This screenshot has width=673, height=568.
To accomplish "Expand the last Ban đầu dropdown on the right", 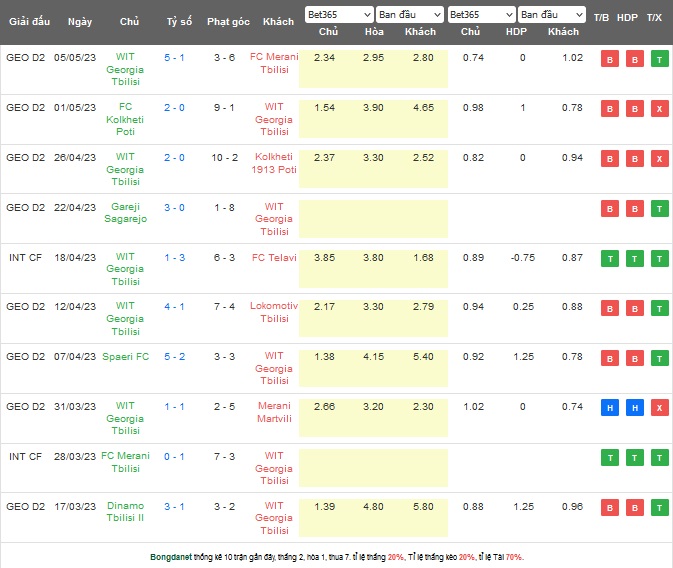I will point(552,15).
